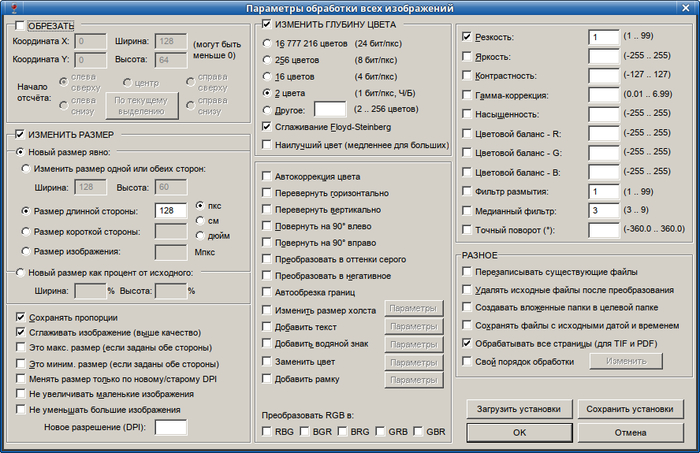
Task: Confirm settings with the OK button
Action: tap(518, 433)
